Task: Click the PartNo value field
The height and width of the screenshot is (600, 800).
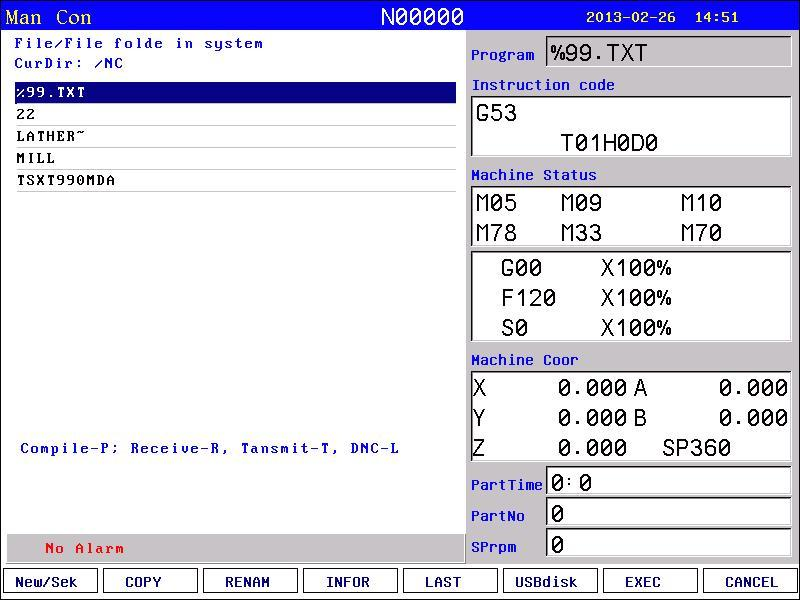Action: coord(668,512)
